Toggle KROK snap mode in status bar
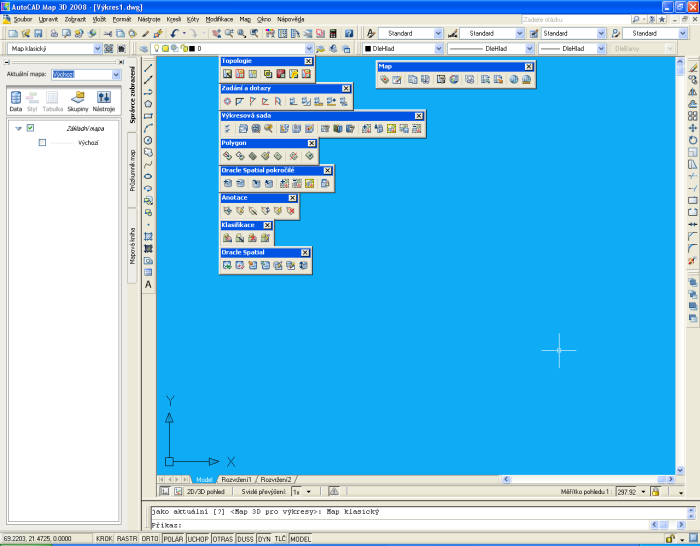700x546 pixels. 104,539
